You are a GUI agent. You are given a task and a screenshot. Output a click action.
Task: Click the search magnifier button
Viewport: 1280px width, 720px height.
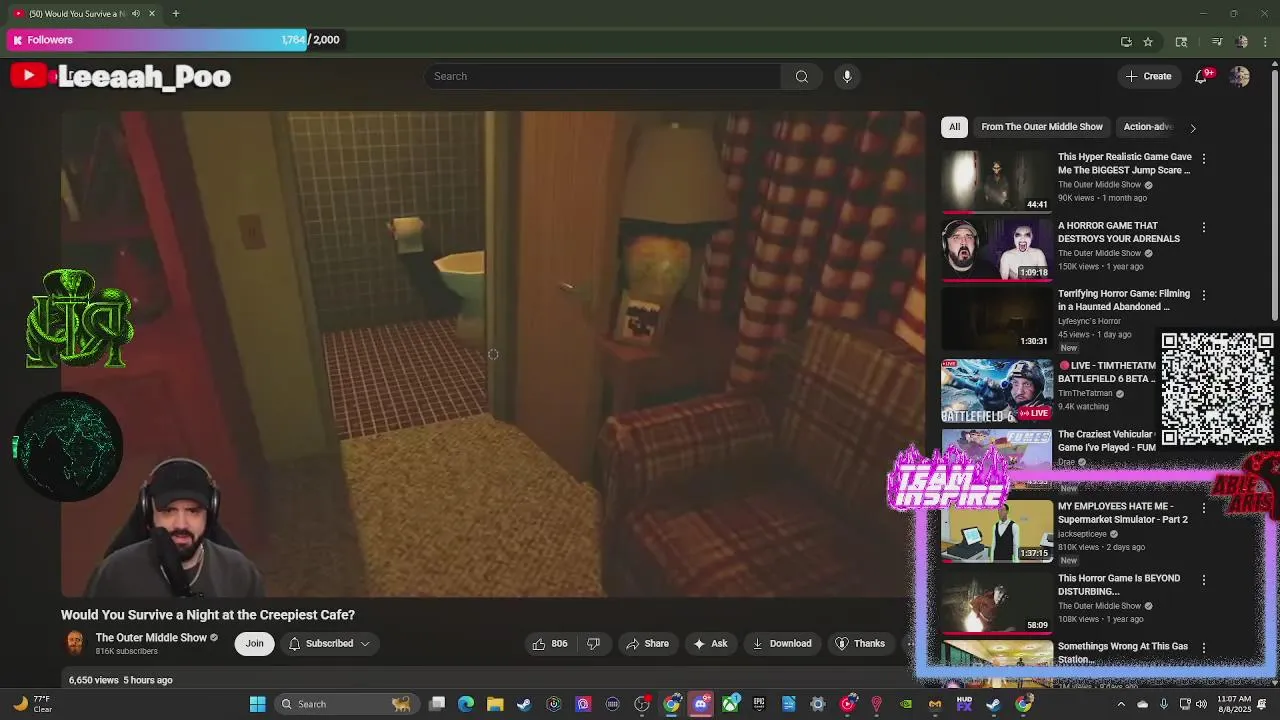802,76
